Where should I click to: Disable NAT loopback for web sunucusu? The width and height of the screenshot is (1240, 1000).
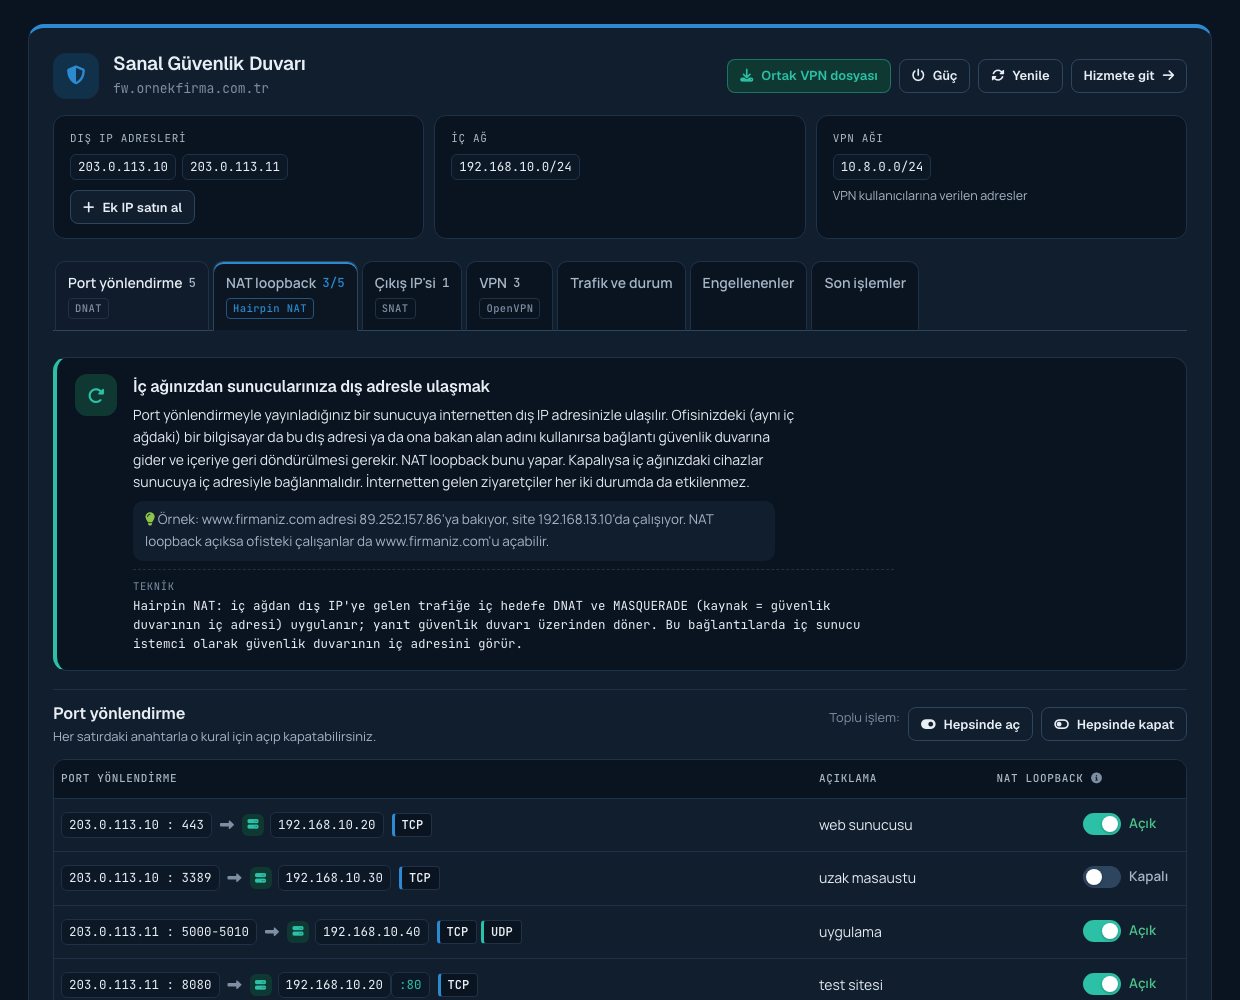pyautogui.click(x=1102, y=824)
